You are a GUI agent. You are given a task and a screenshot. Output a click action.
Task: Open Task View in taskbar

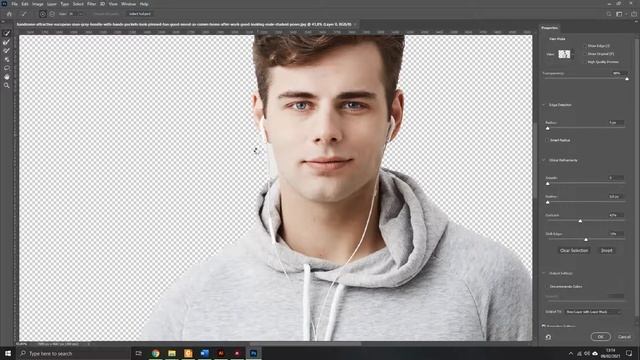[138, 353]
